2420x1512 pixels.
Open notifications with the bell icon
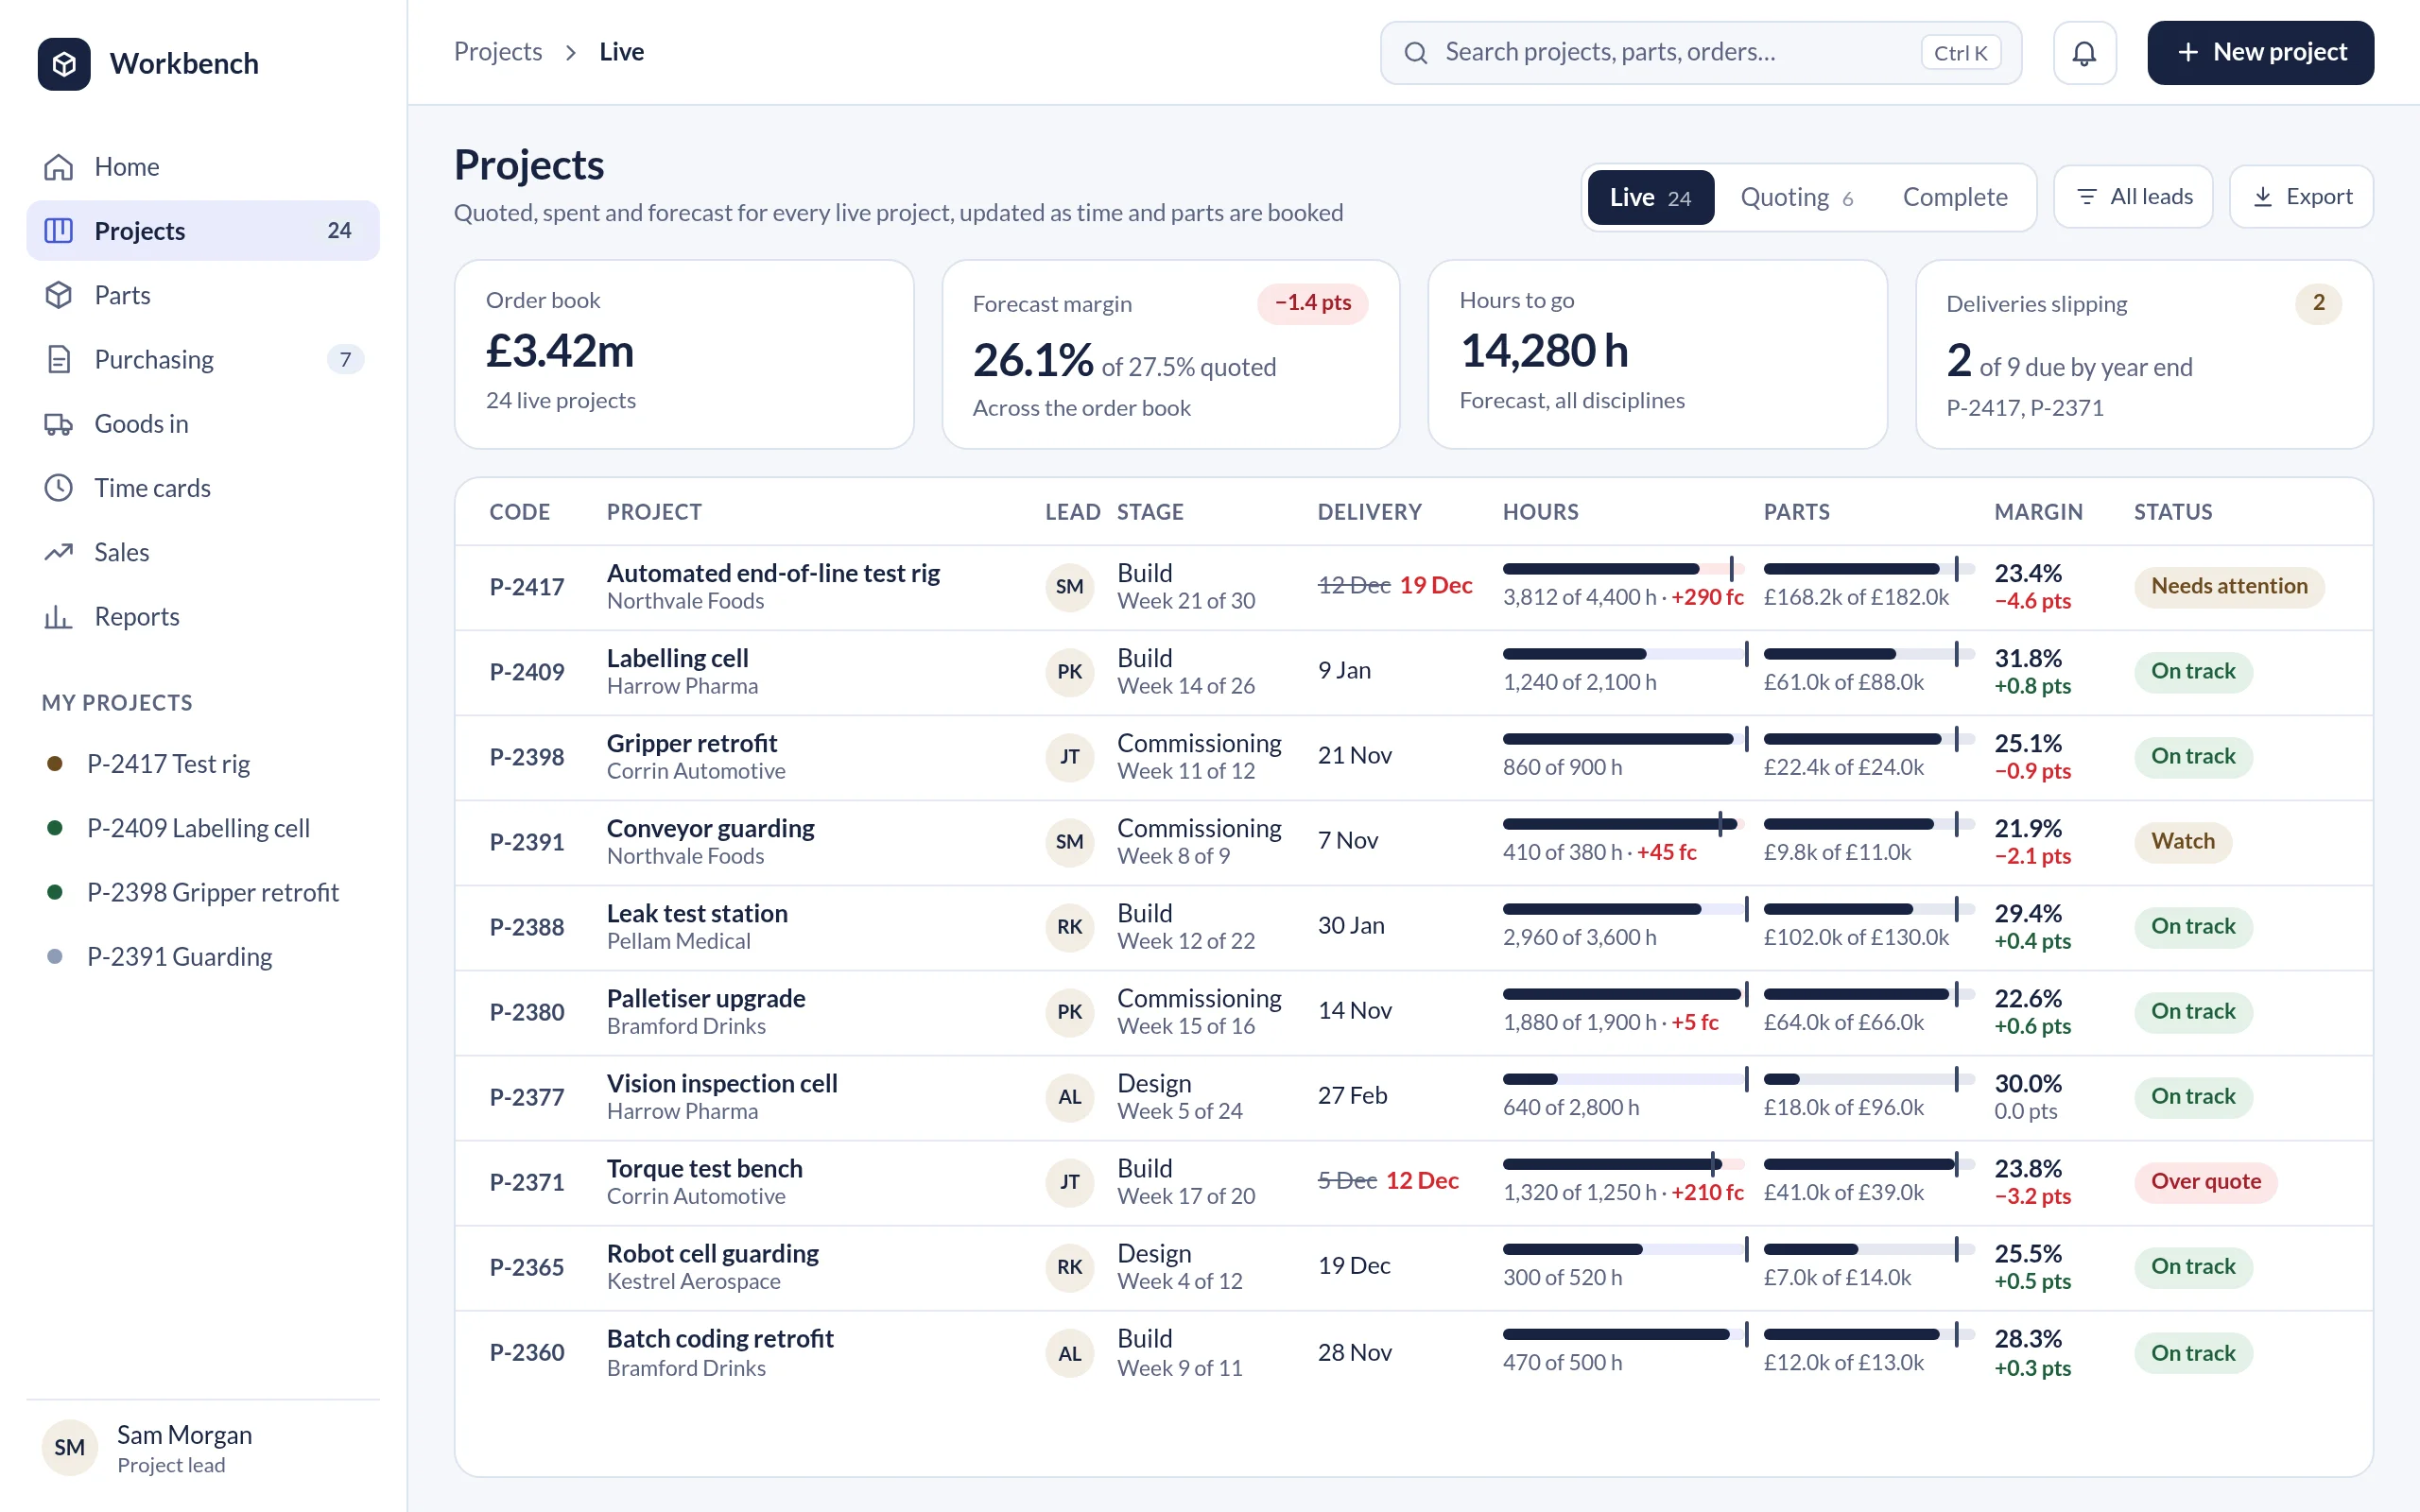coord(2084,53)
